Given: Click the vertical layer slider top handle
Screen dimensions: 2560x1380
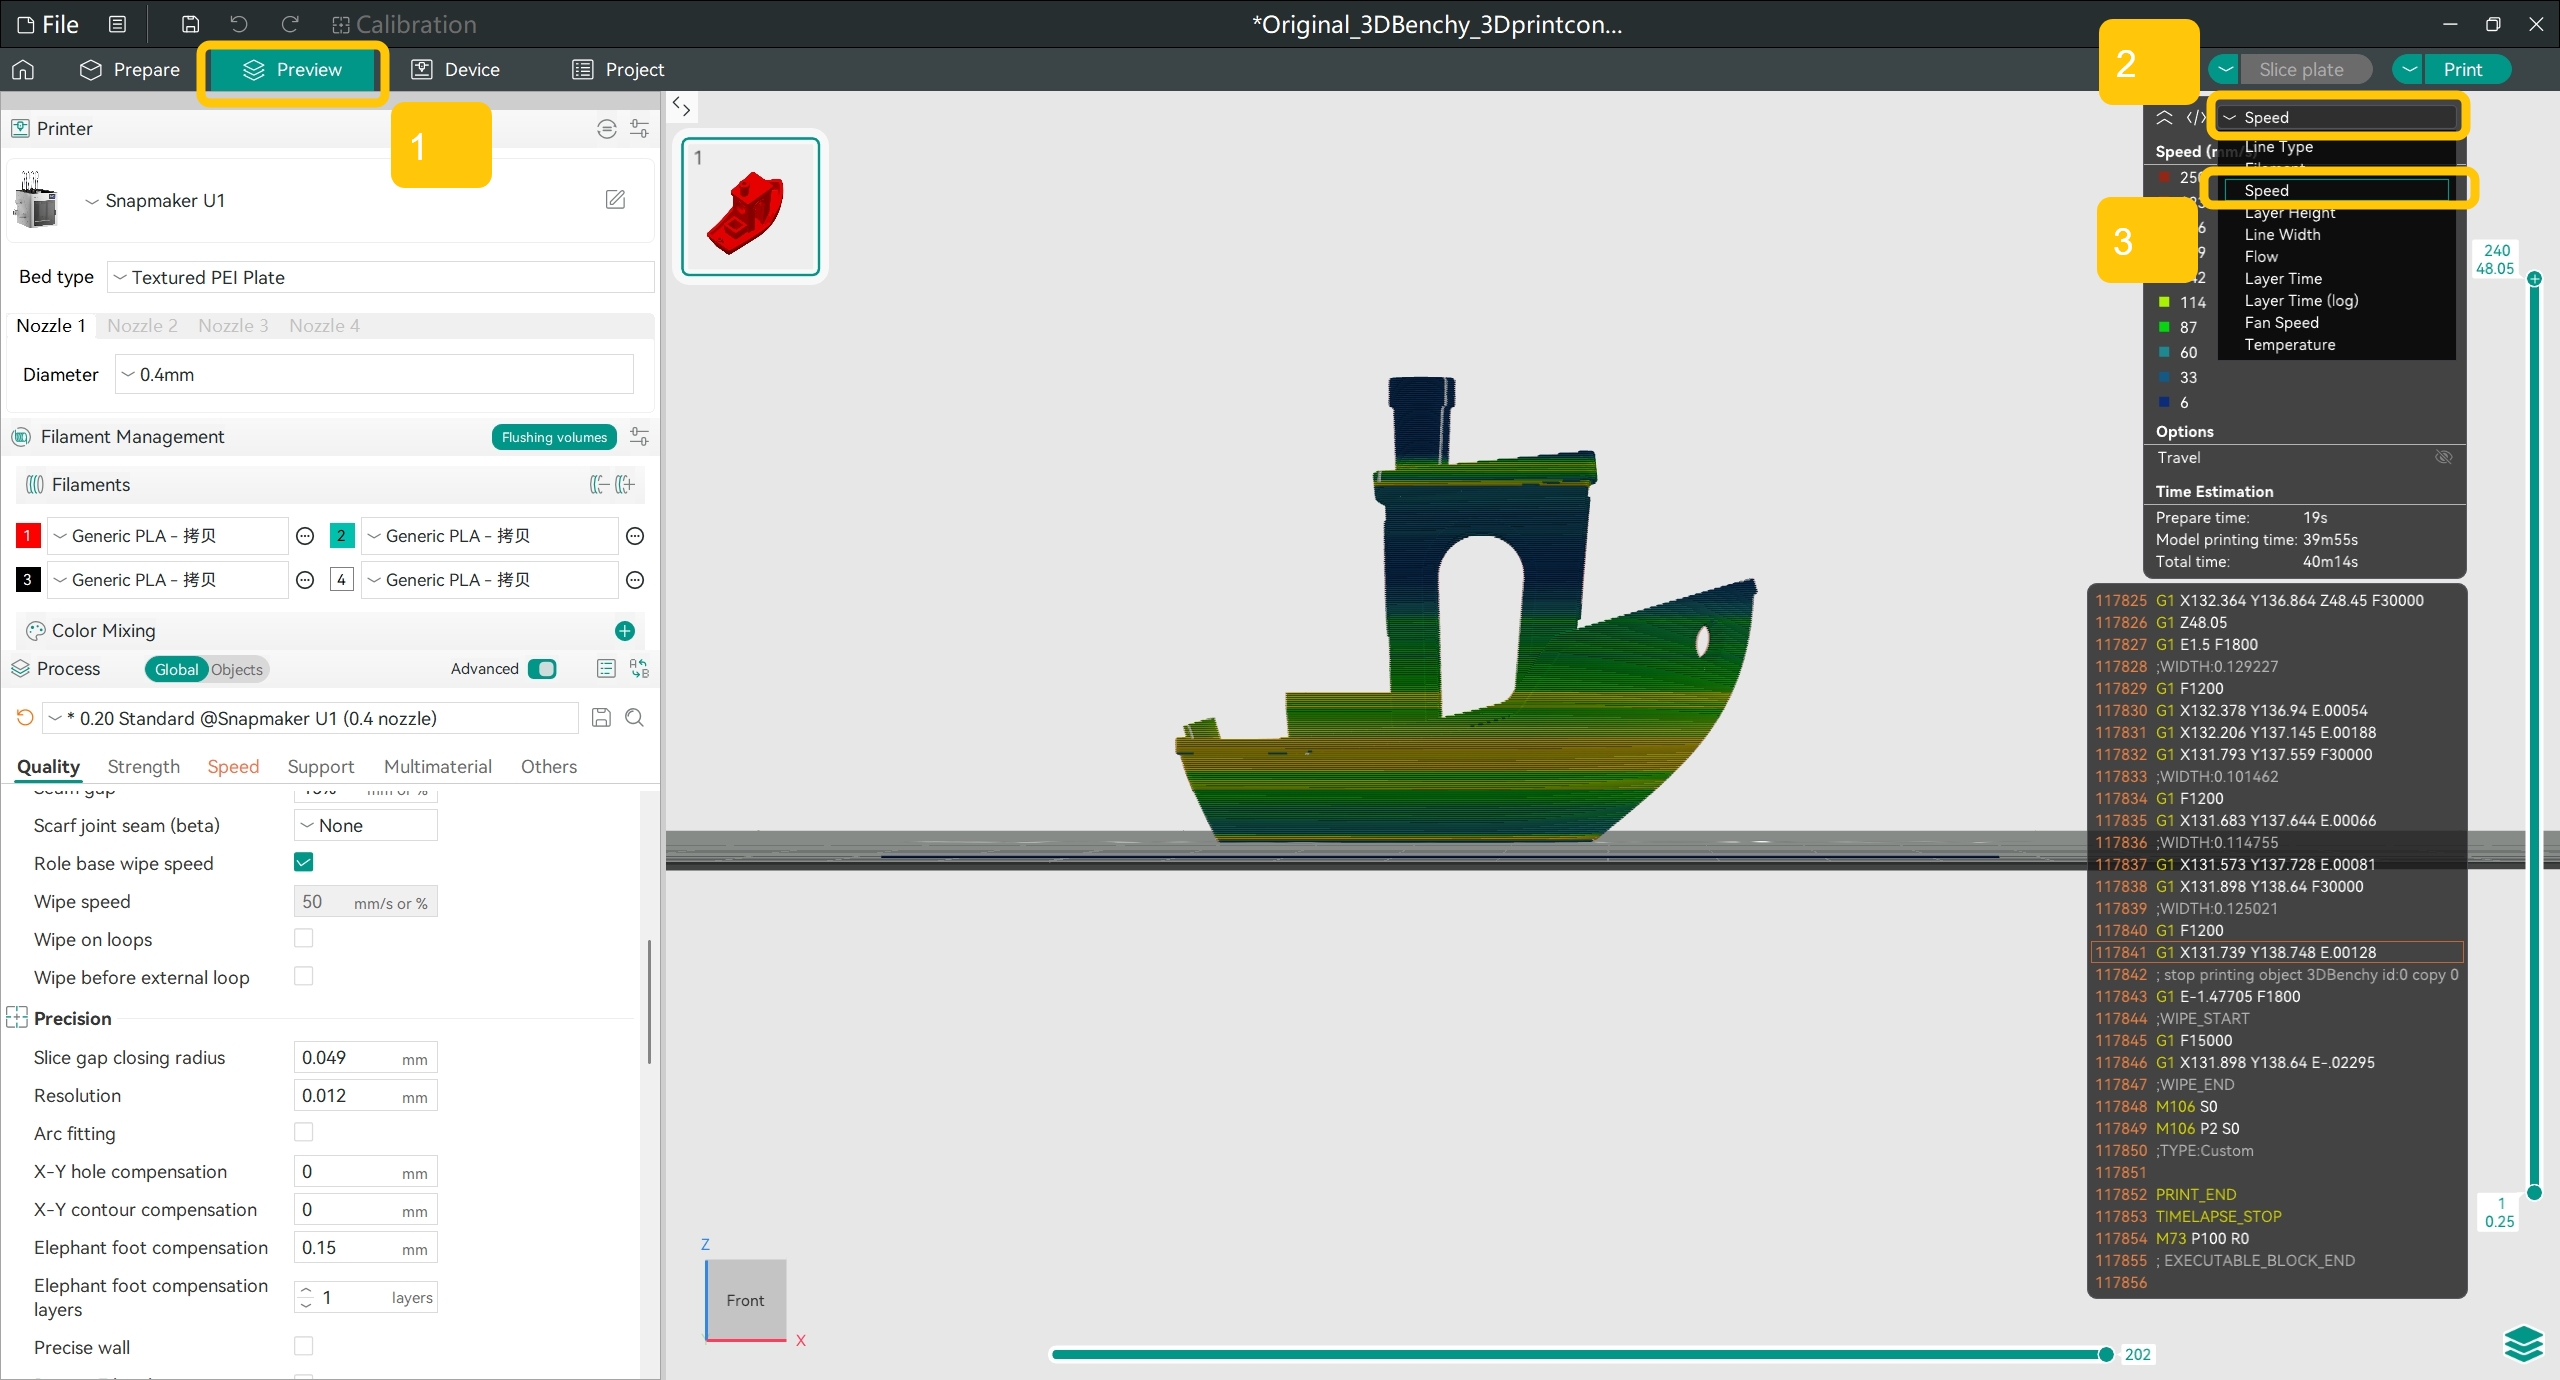Looking at the screenshot, I should click(x=2534, y=279).
